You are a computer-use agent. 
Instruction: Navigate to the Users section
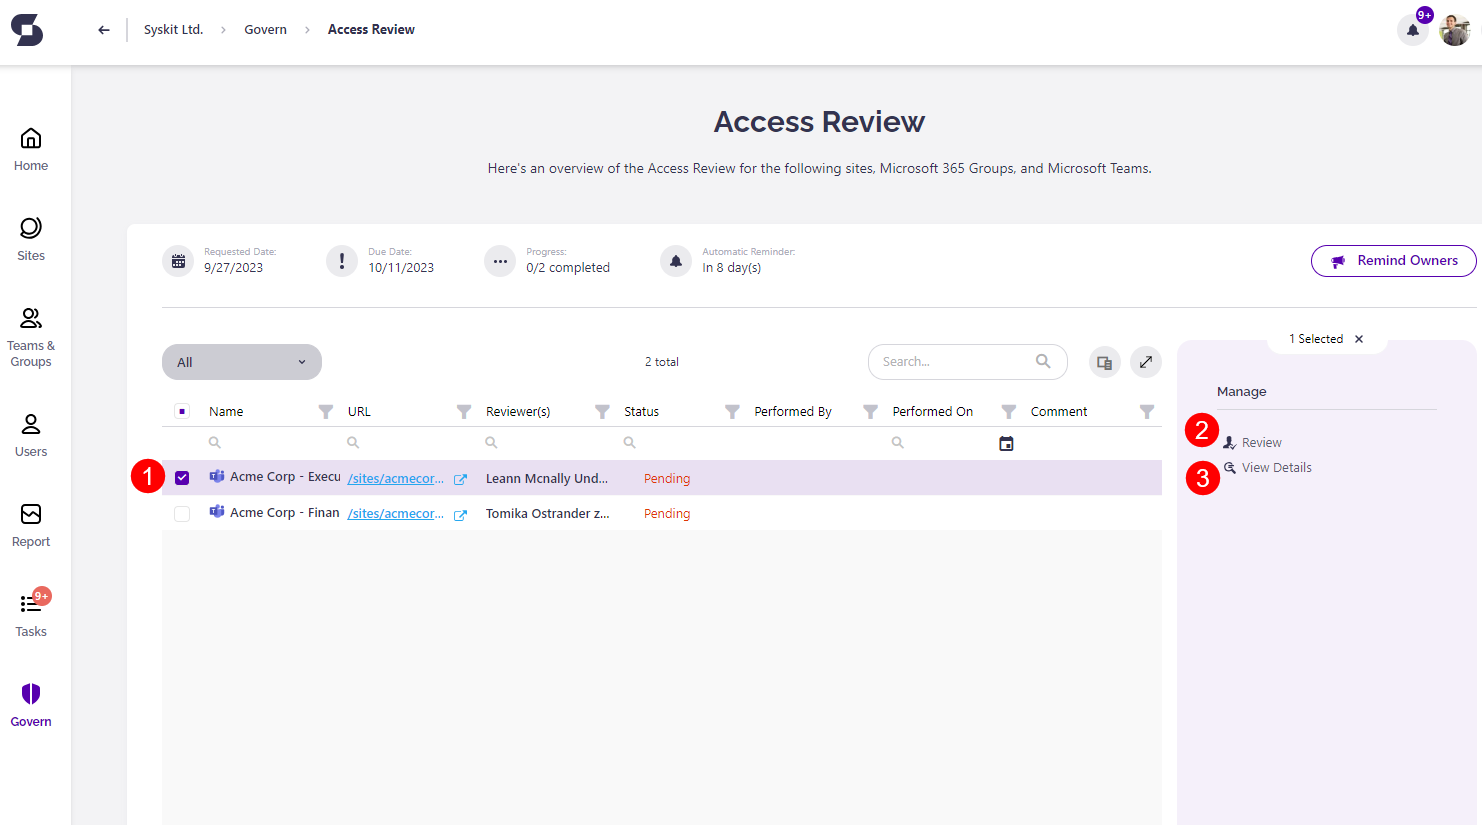(31, 434)
